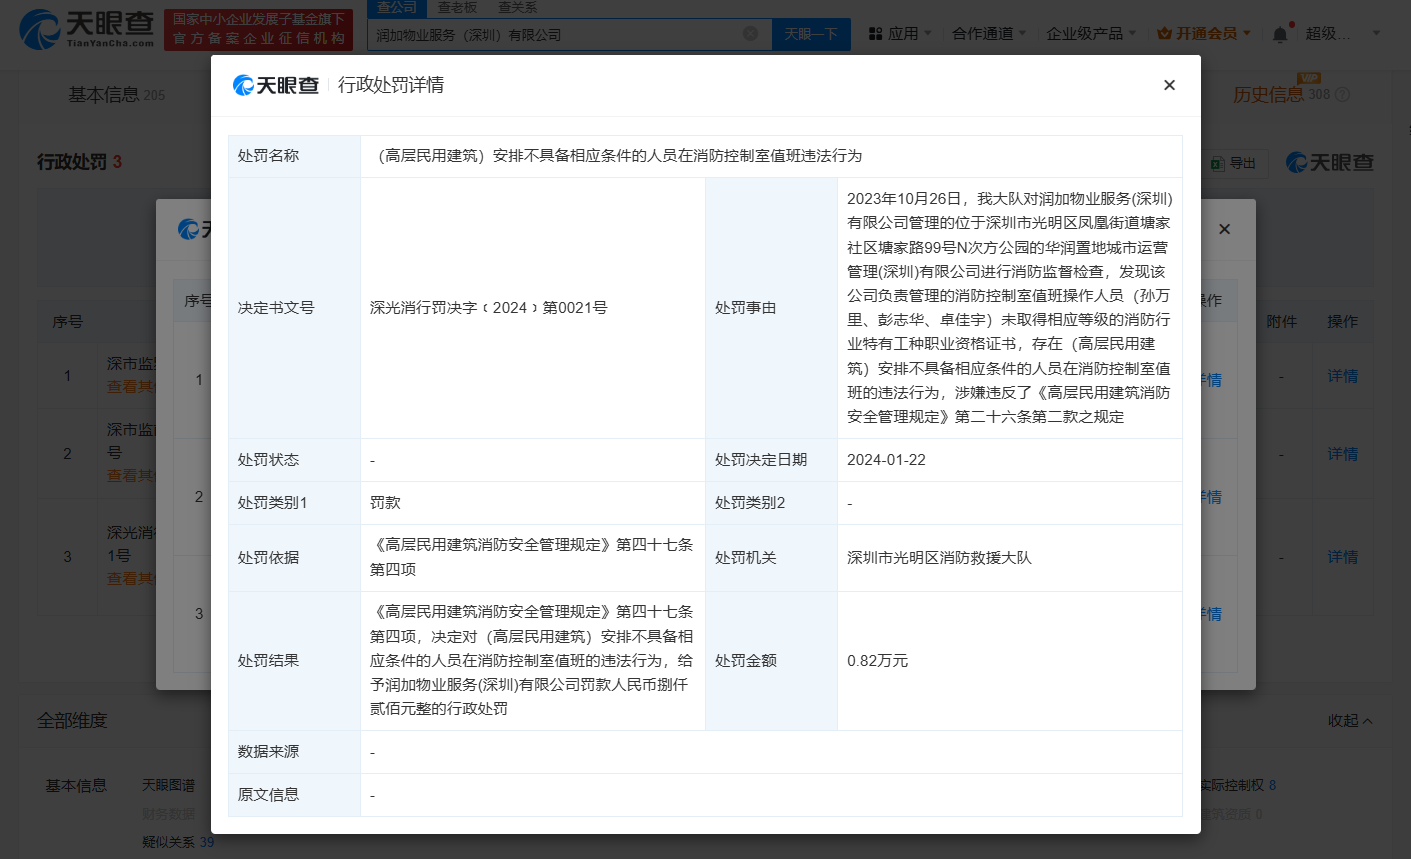
Task: Click the 天眼查 logo in dialog title
Action: [x=276, y=86]
